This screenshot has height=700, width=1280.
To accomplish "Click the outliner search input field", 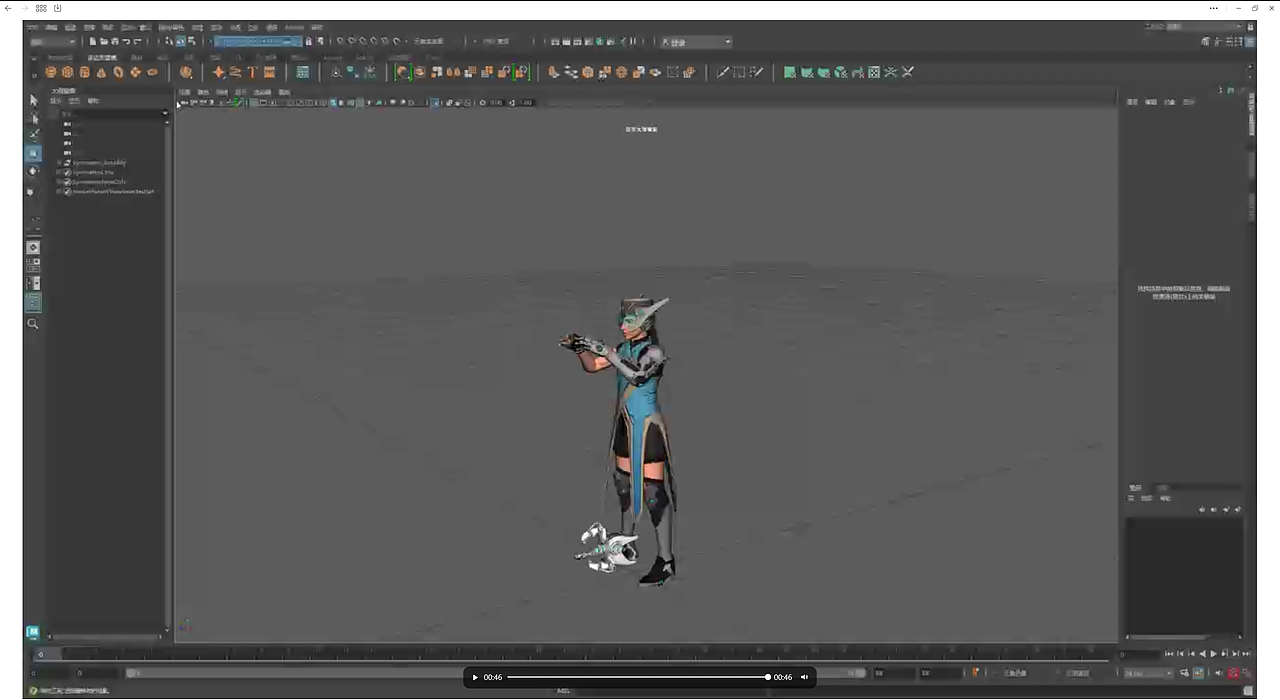I will [108, 113].
